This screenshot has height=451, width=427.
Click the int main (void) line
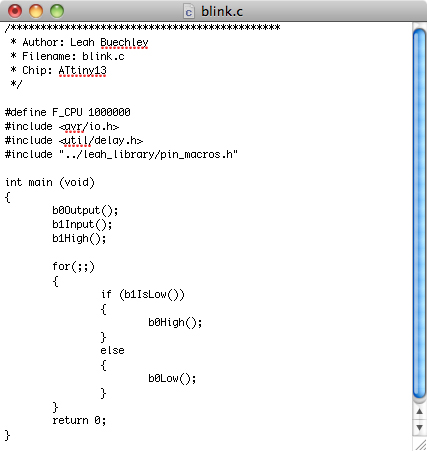pos(50,183)
